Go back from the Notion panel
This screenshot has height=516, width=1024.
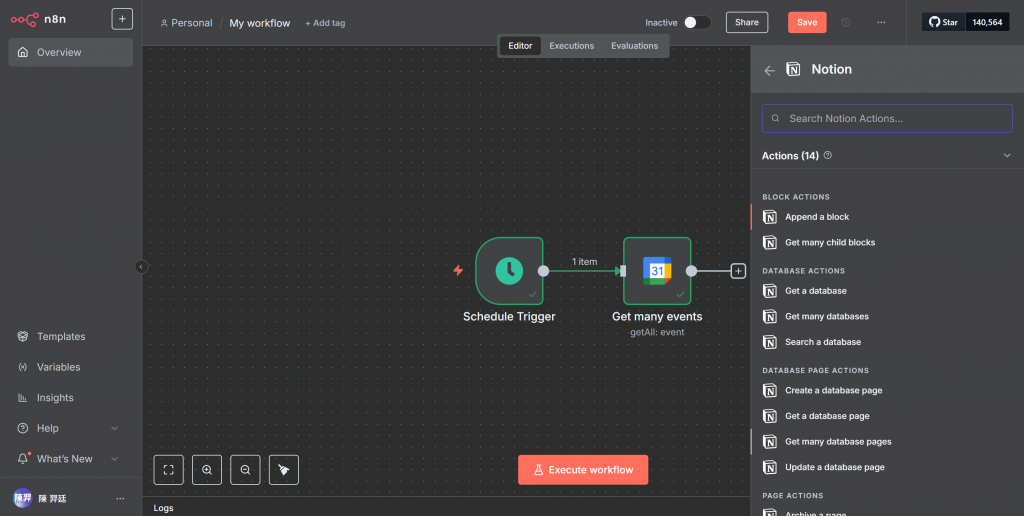pyautogui.click(x=770, y=71)
